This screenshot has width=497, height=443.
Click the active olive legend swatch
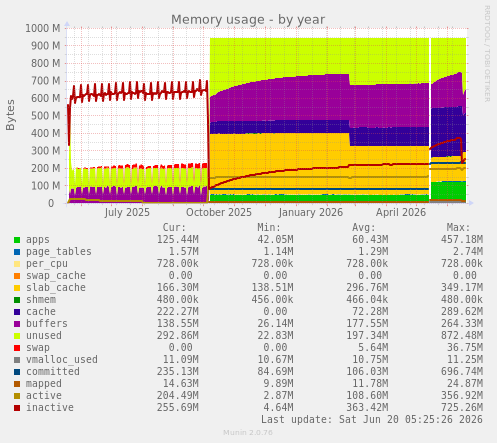[17, 396]
